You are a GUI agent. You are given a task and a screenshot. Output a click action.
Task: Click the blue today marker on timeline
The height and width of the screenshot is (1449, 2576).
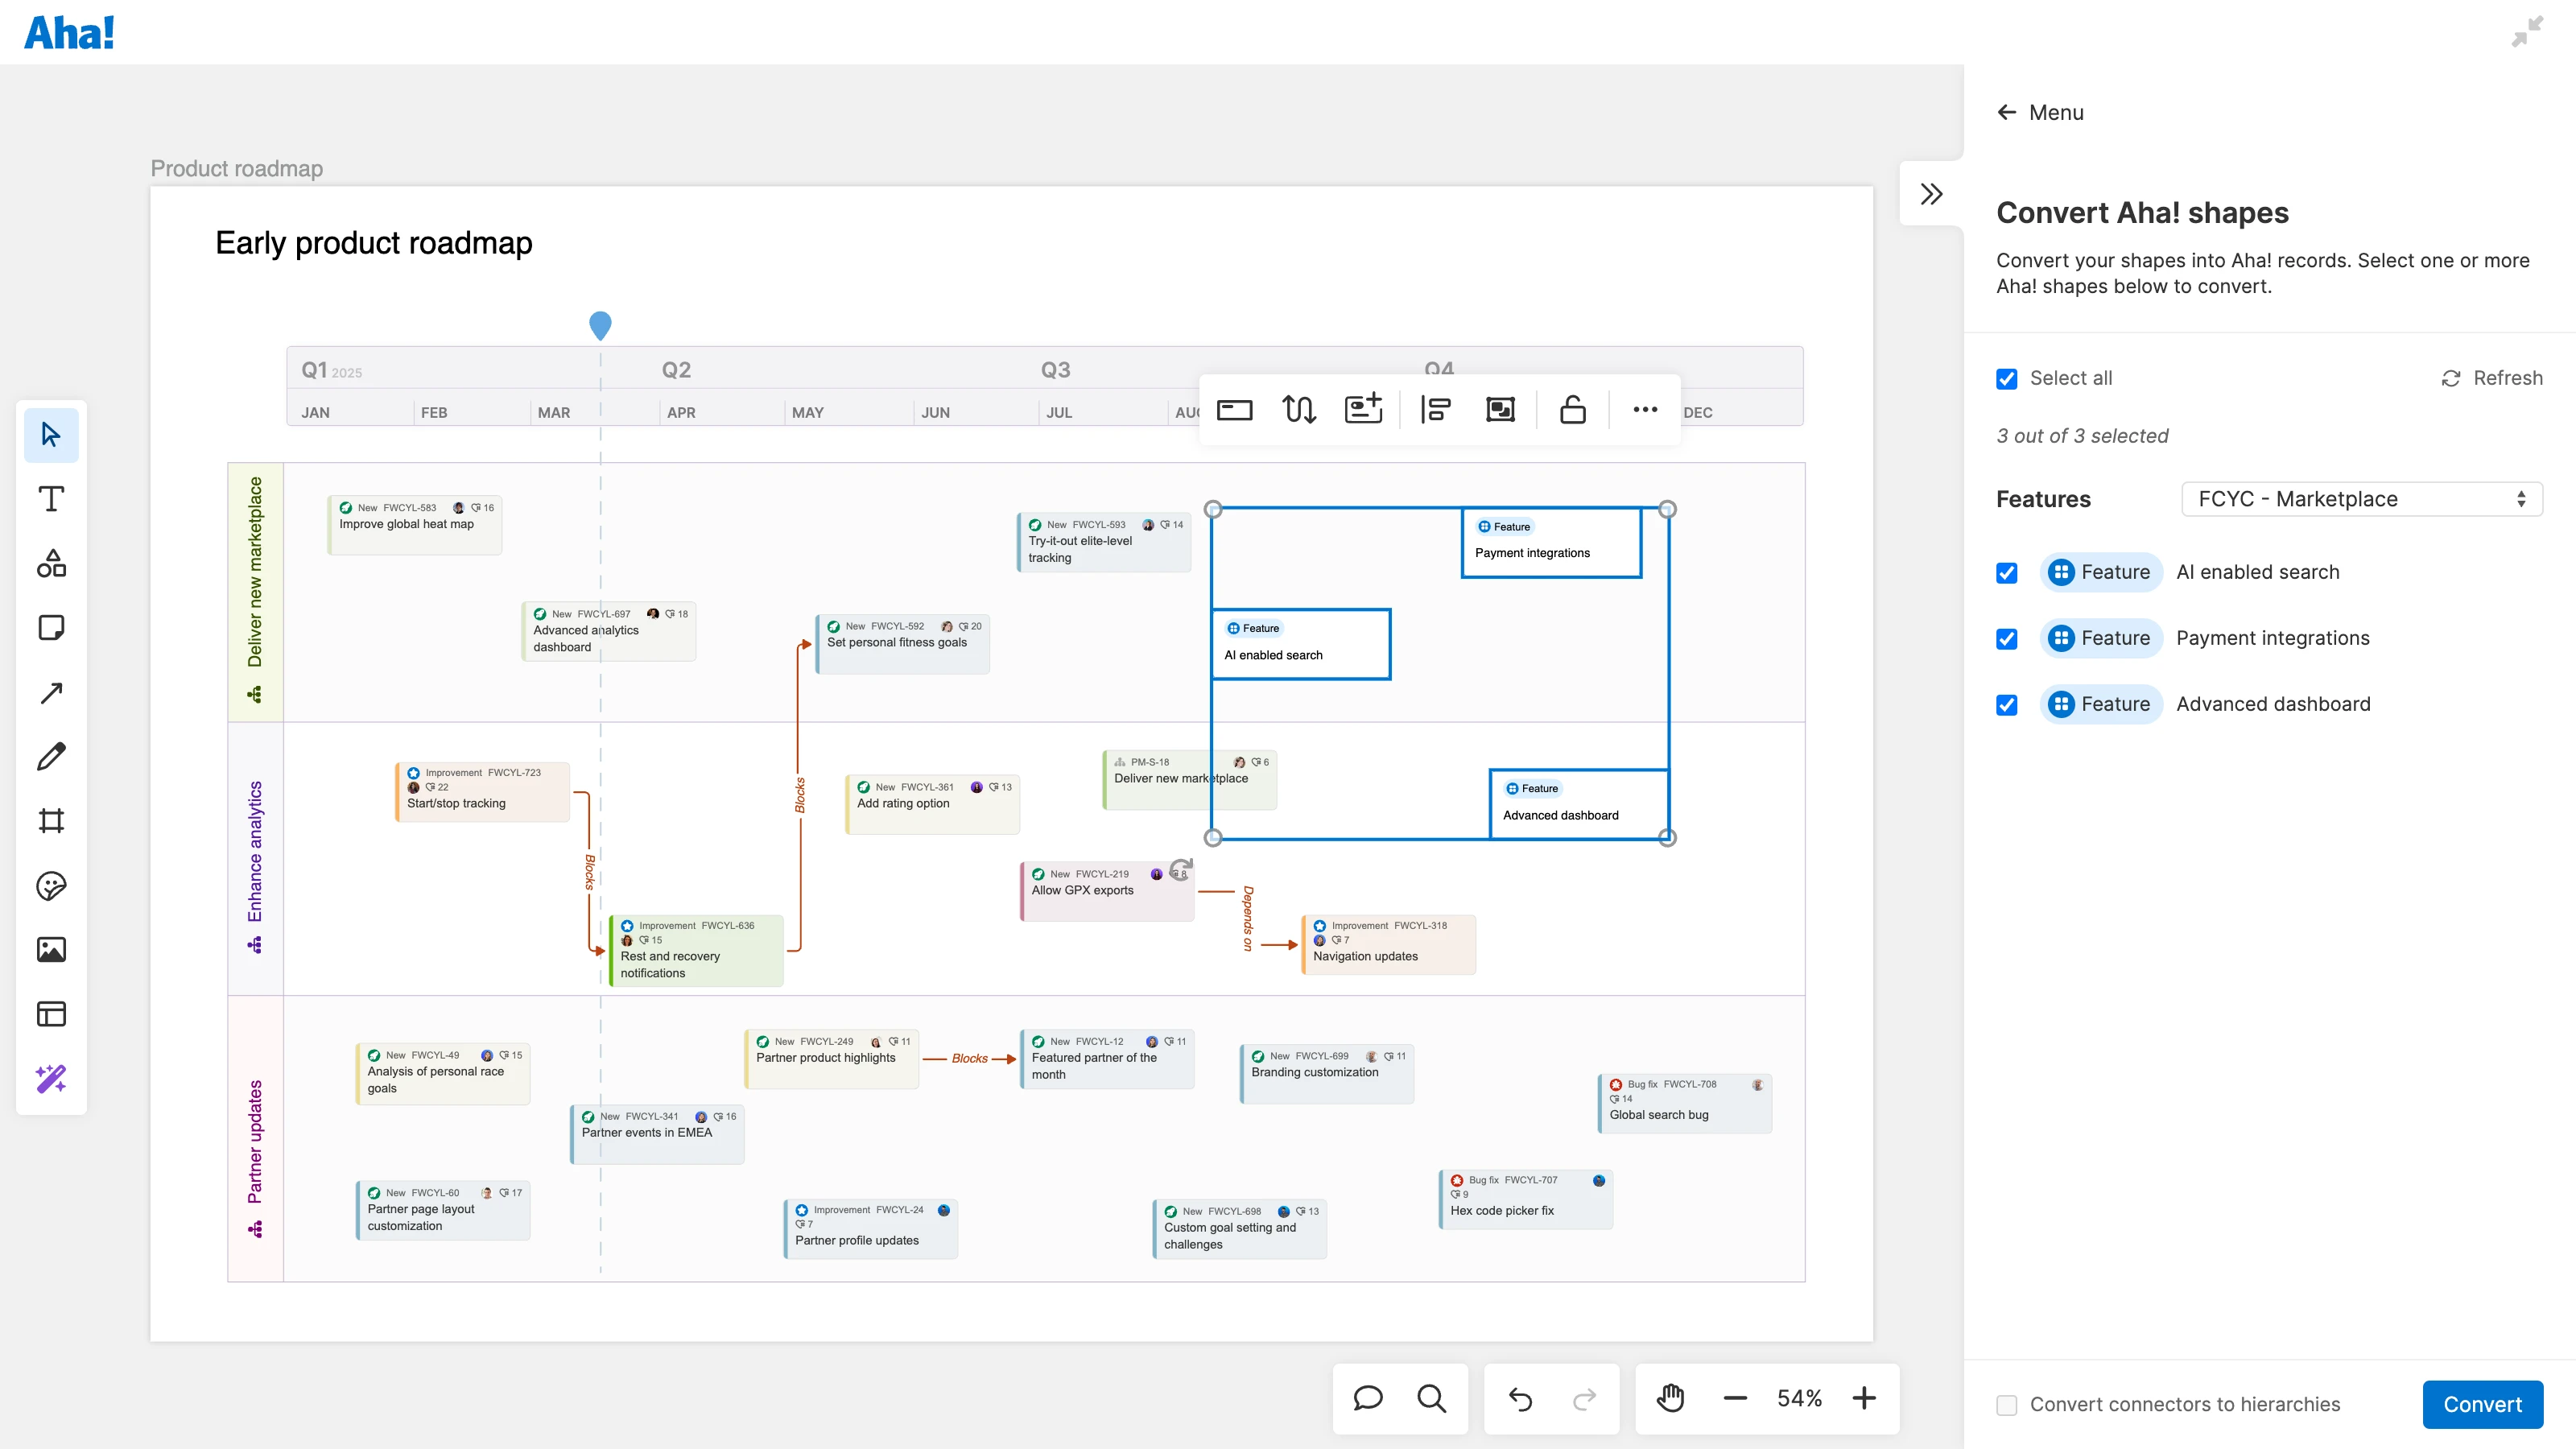tap(600, 324)
